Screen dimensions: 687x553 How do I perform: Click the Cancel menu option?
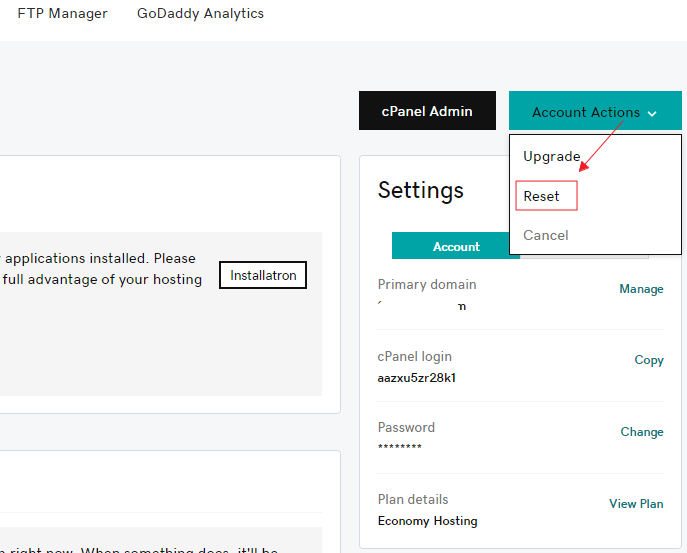545,235
